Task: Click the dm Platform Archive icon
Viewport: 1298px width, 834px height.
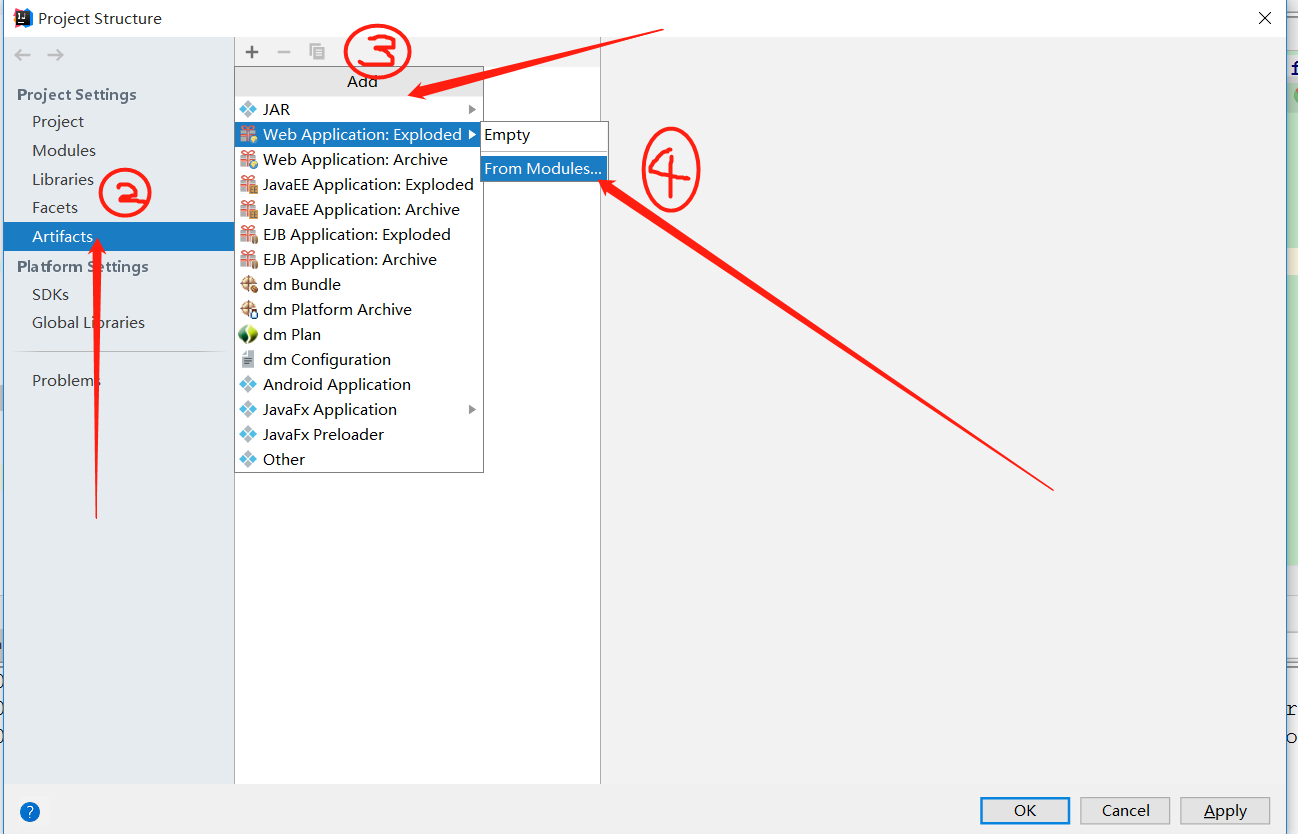Action: pyautogui.click(x=248, y=309)
